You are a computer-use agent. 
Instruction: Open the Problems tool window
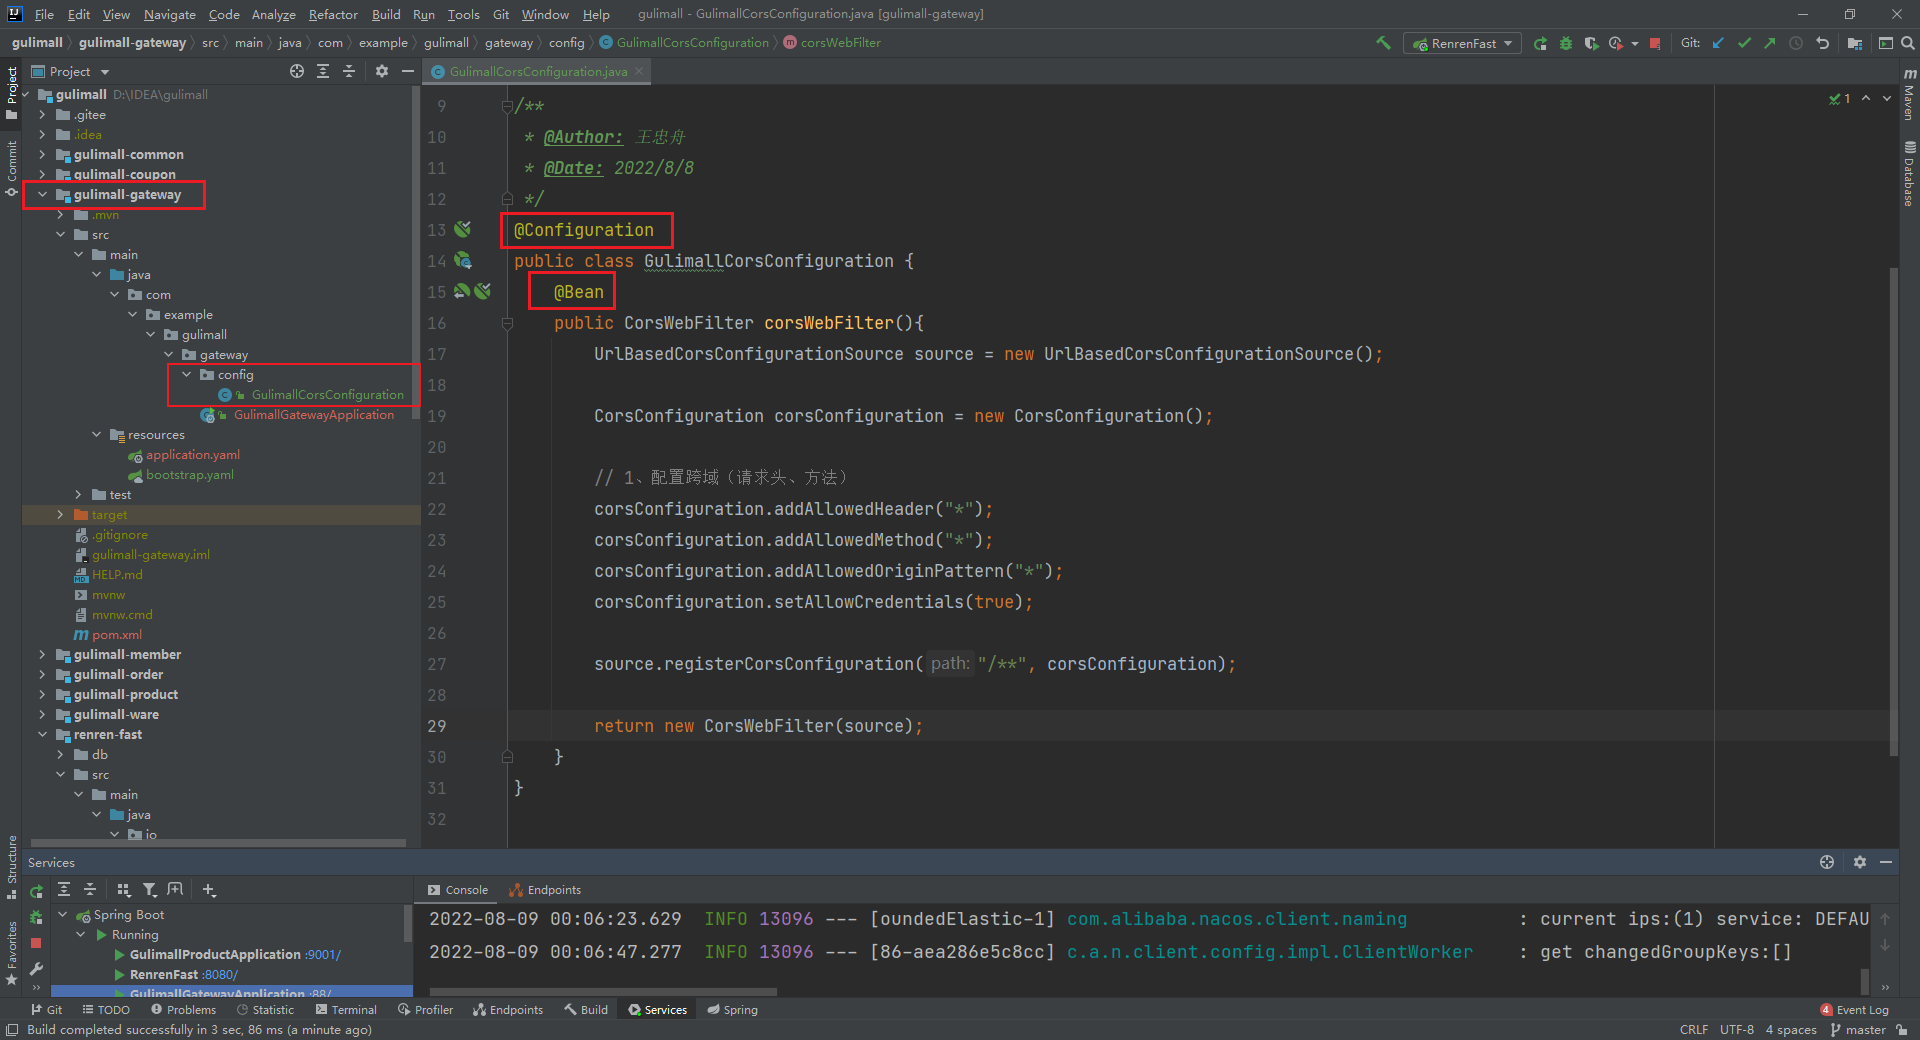click(x=183, y=1010)
